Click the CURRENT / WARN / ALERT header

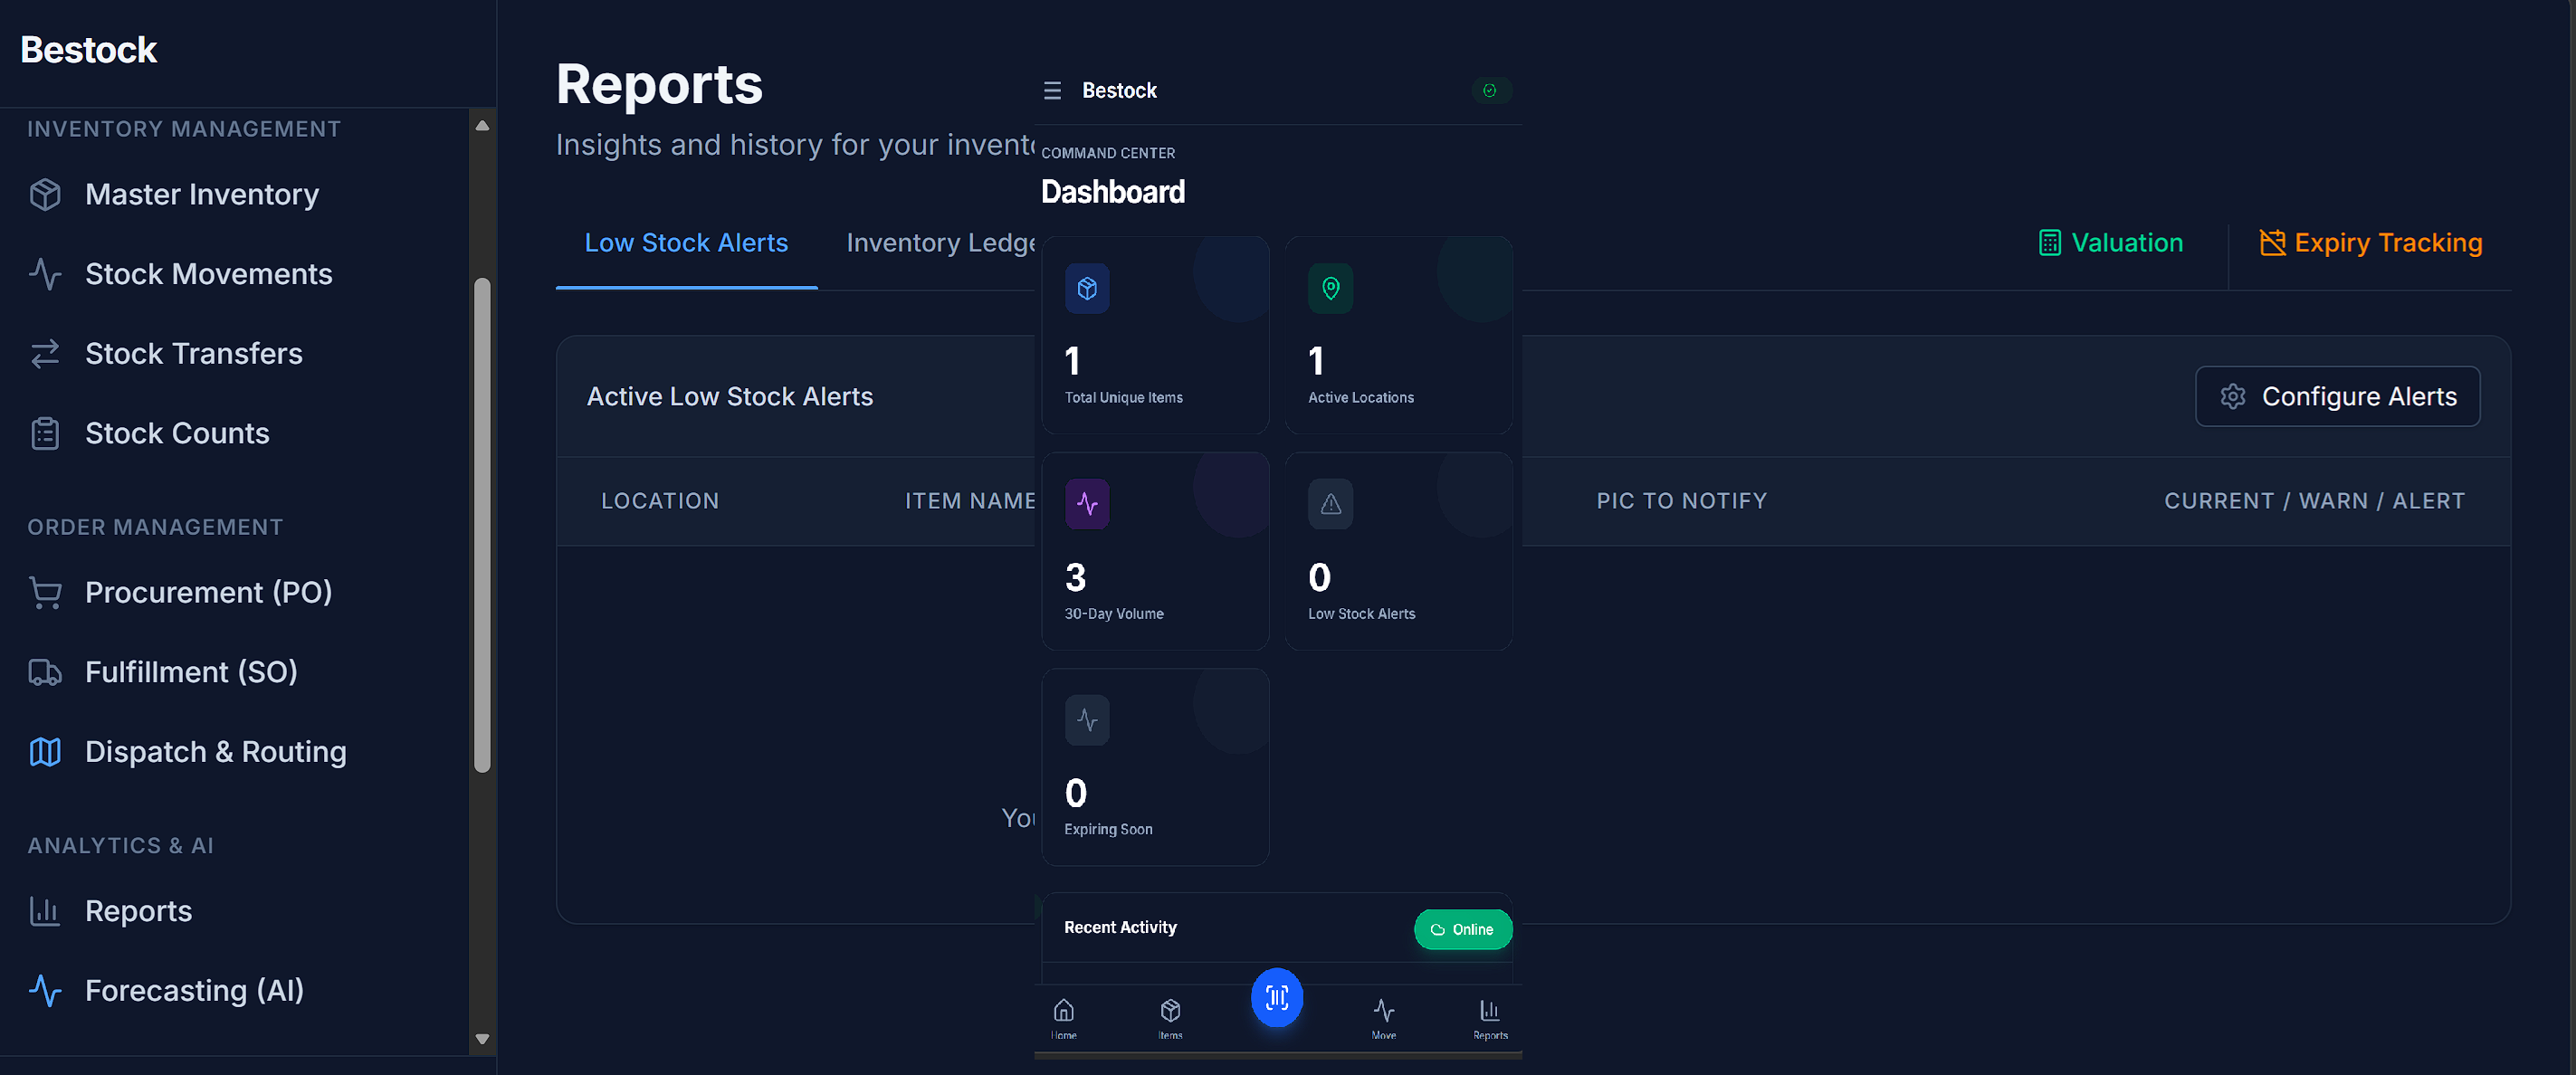coord(2314,501)
